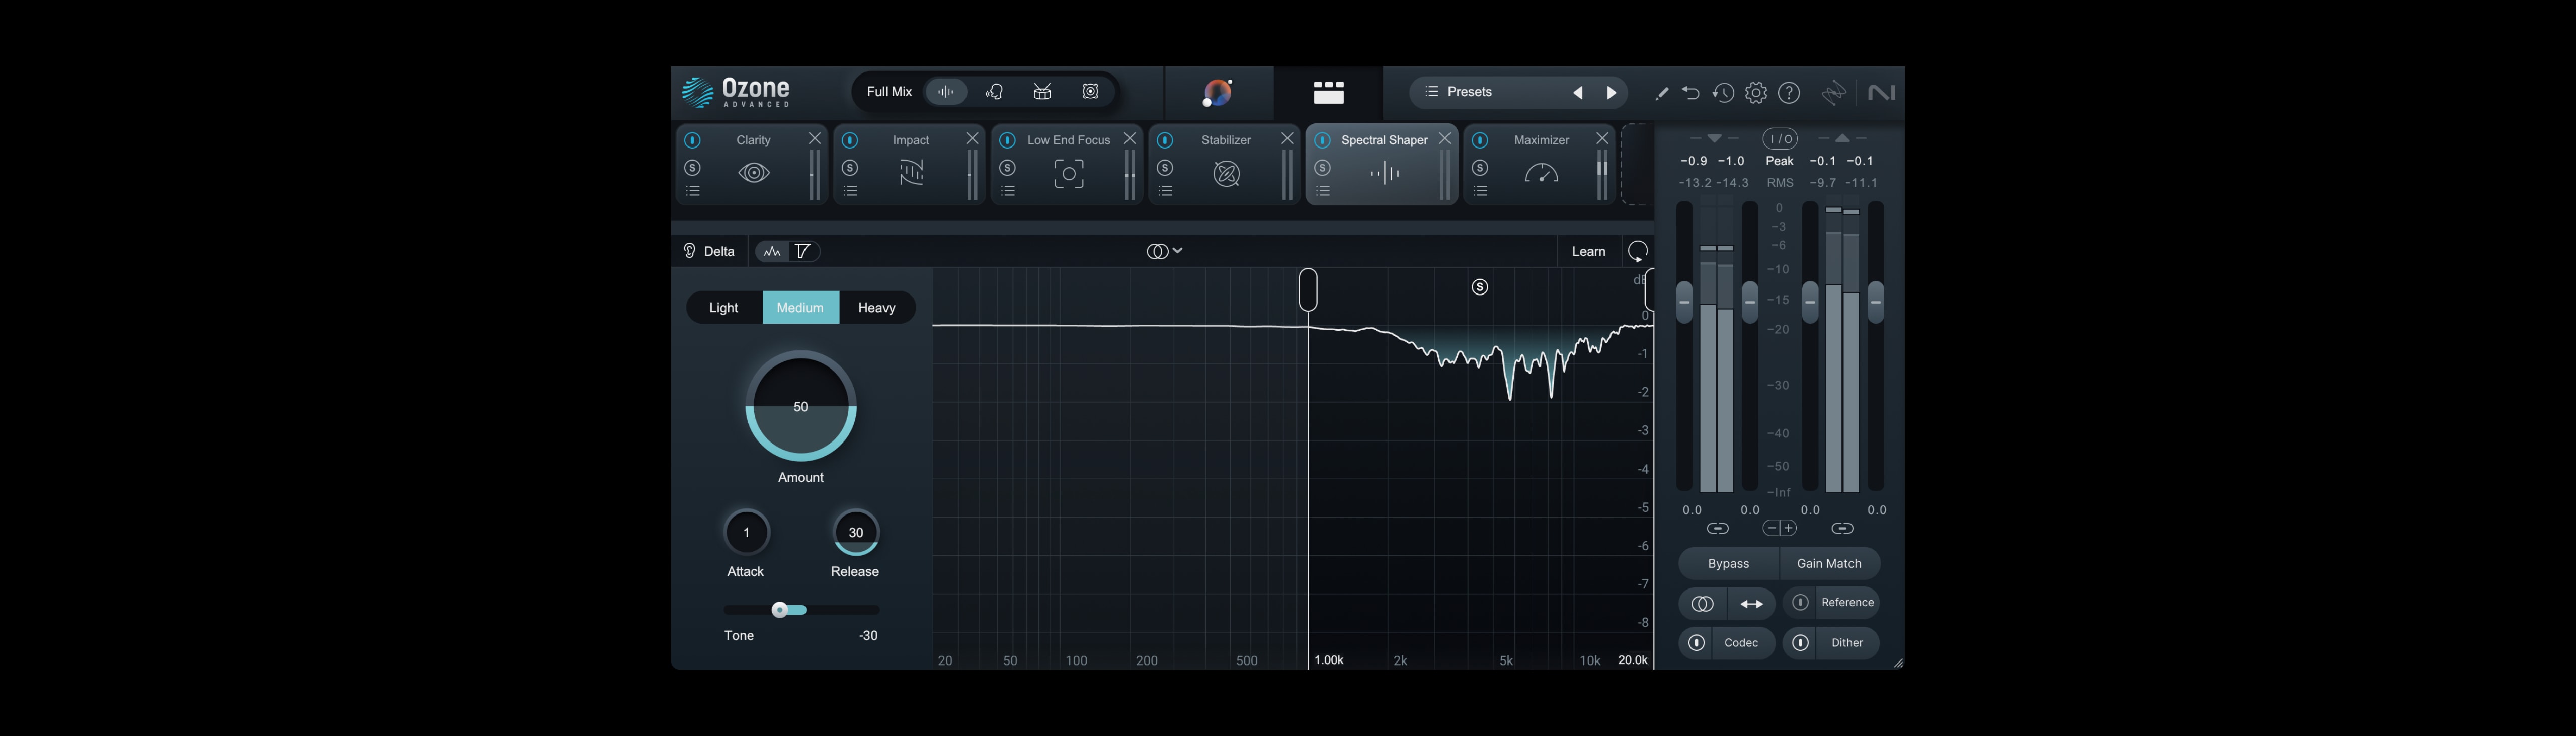Toggle Impact module power

[850, 140]
